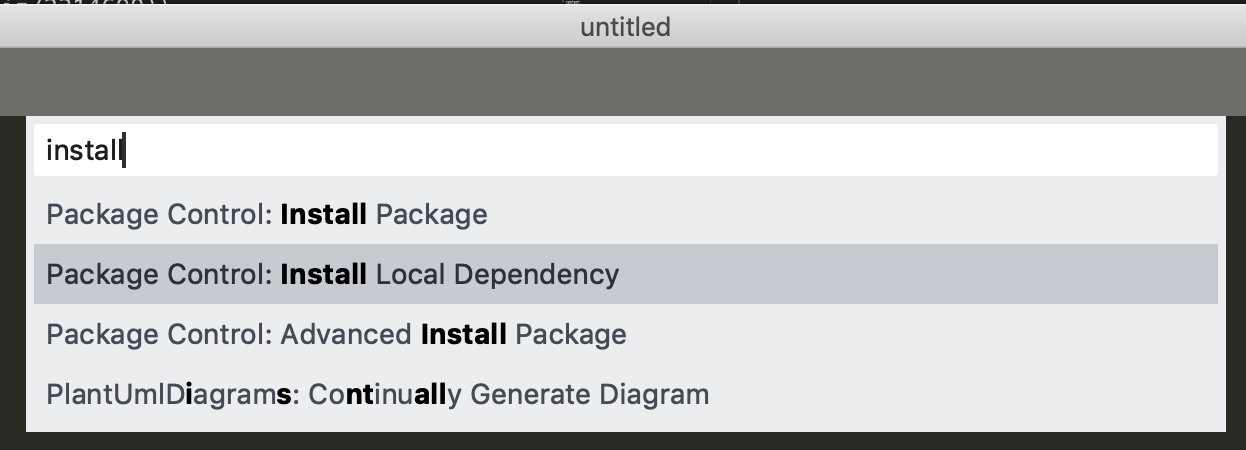Click the typed "install" text in search box
1246x450 pixels.
coord(84,151)
